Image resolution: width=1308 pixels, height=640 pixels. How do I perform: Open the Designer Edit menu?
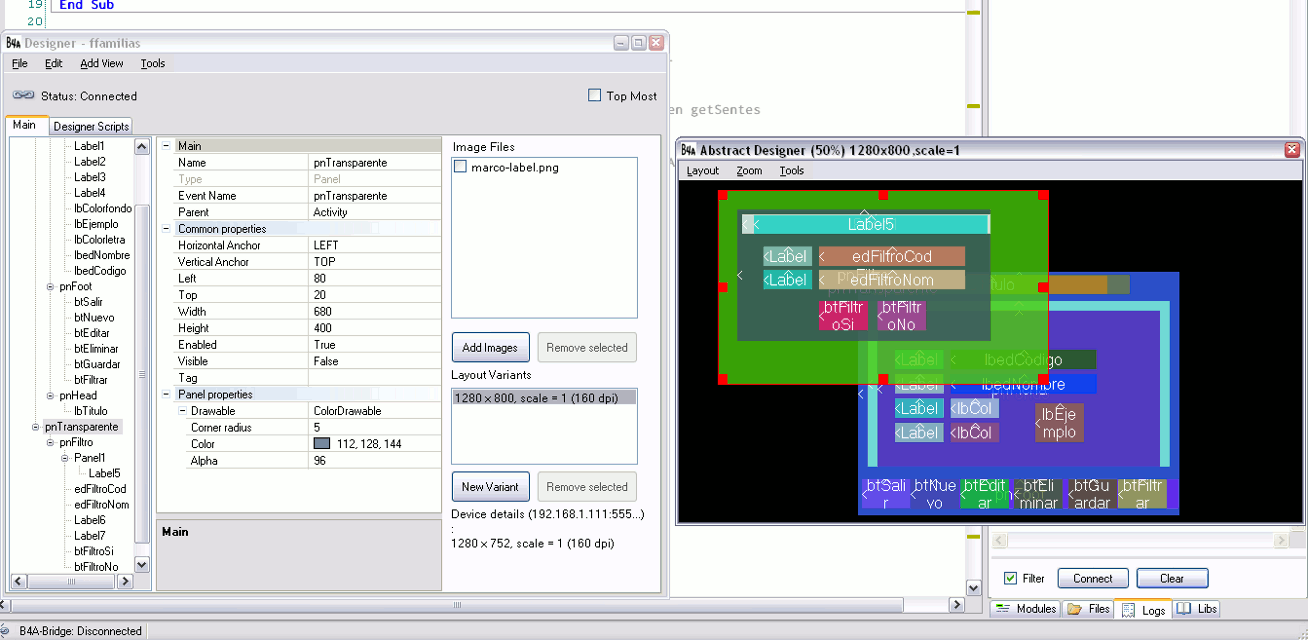54,63
